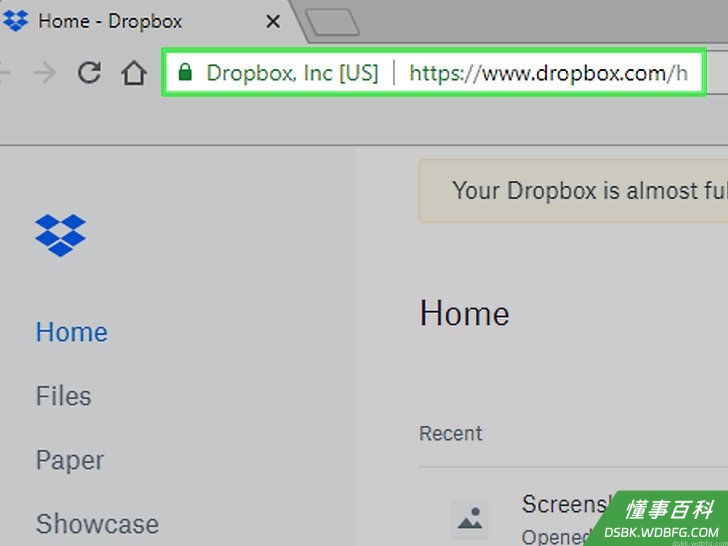Open Paper in the sidebar

(x=70, y=460)
